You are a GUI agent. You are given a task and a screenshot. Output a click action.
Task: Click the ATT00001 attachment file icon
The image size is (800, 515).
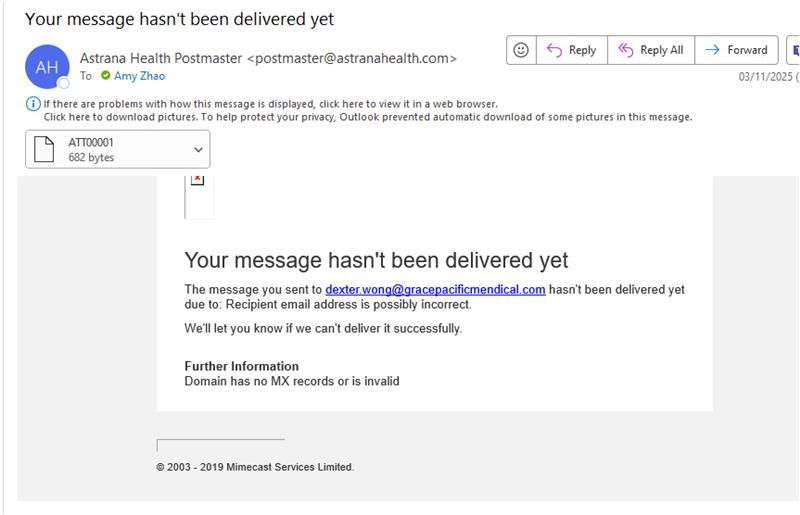pos(44,149)
